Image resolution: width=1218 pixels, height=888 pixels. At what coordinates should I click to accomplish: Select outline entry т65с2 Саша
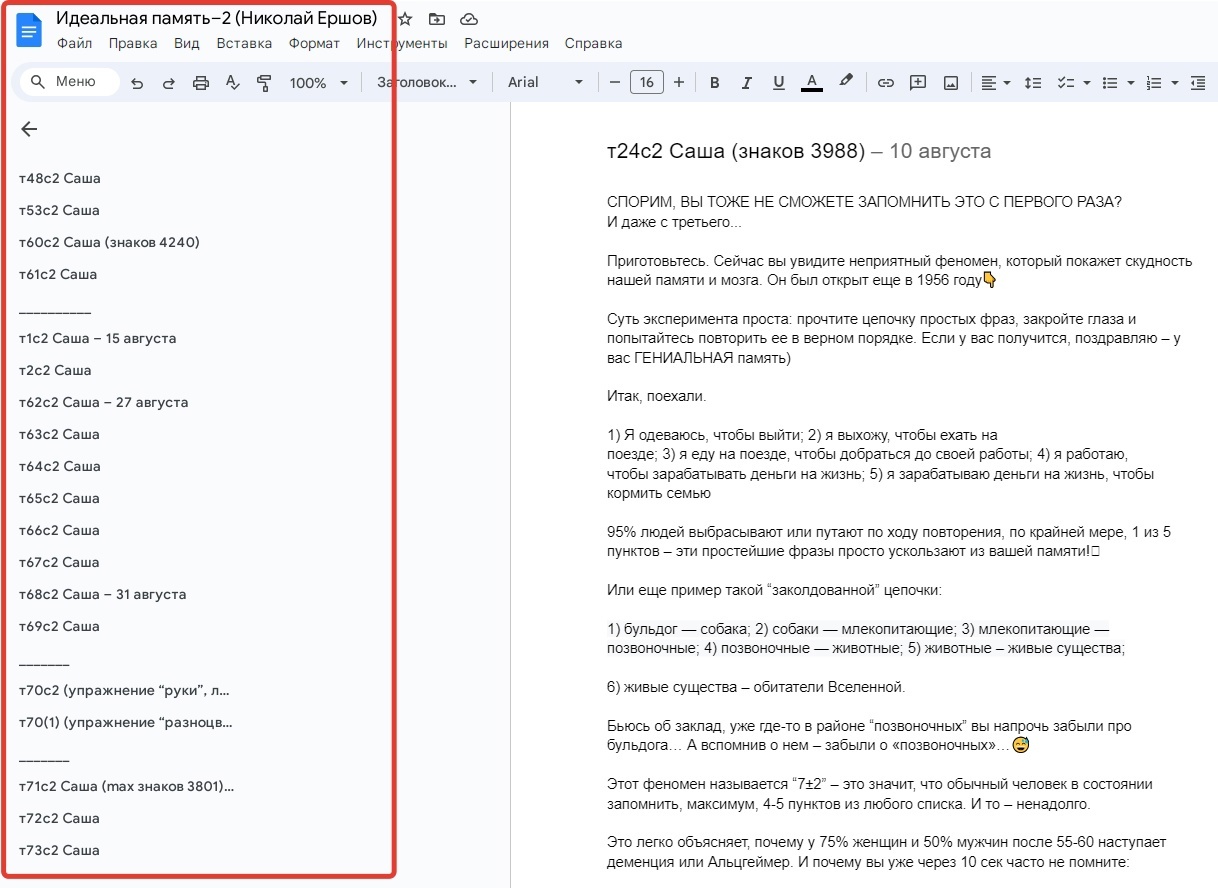tap(60, 498)
